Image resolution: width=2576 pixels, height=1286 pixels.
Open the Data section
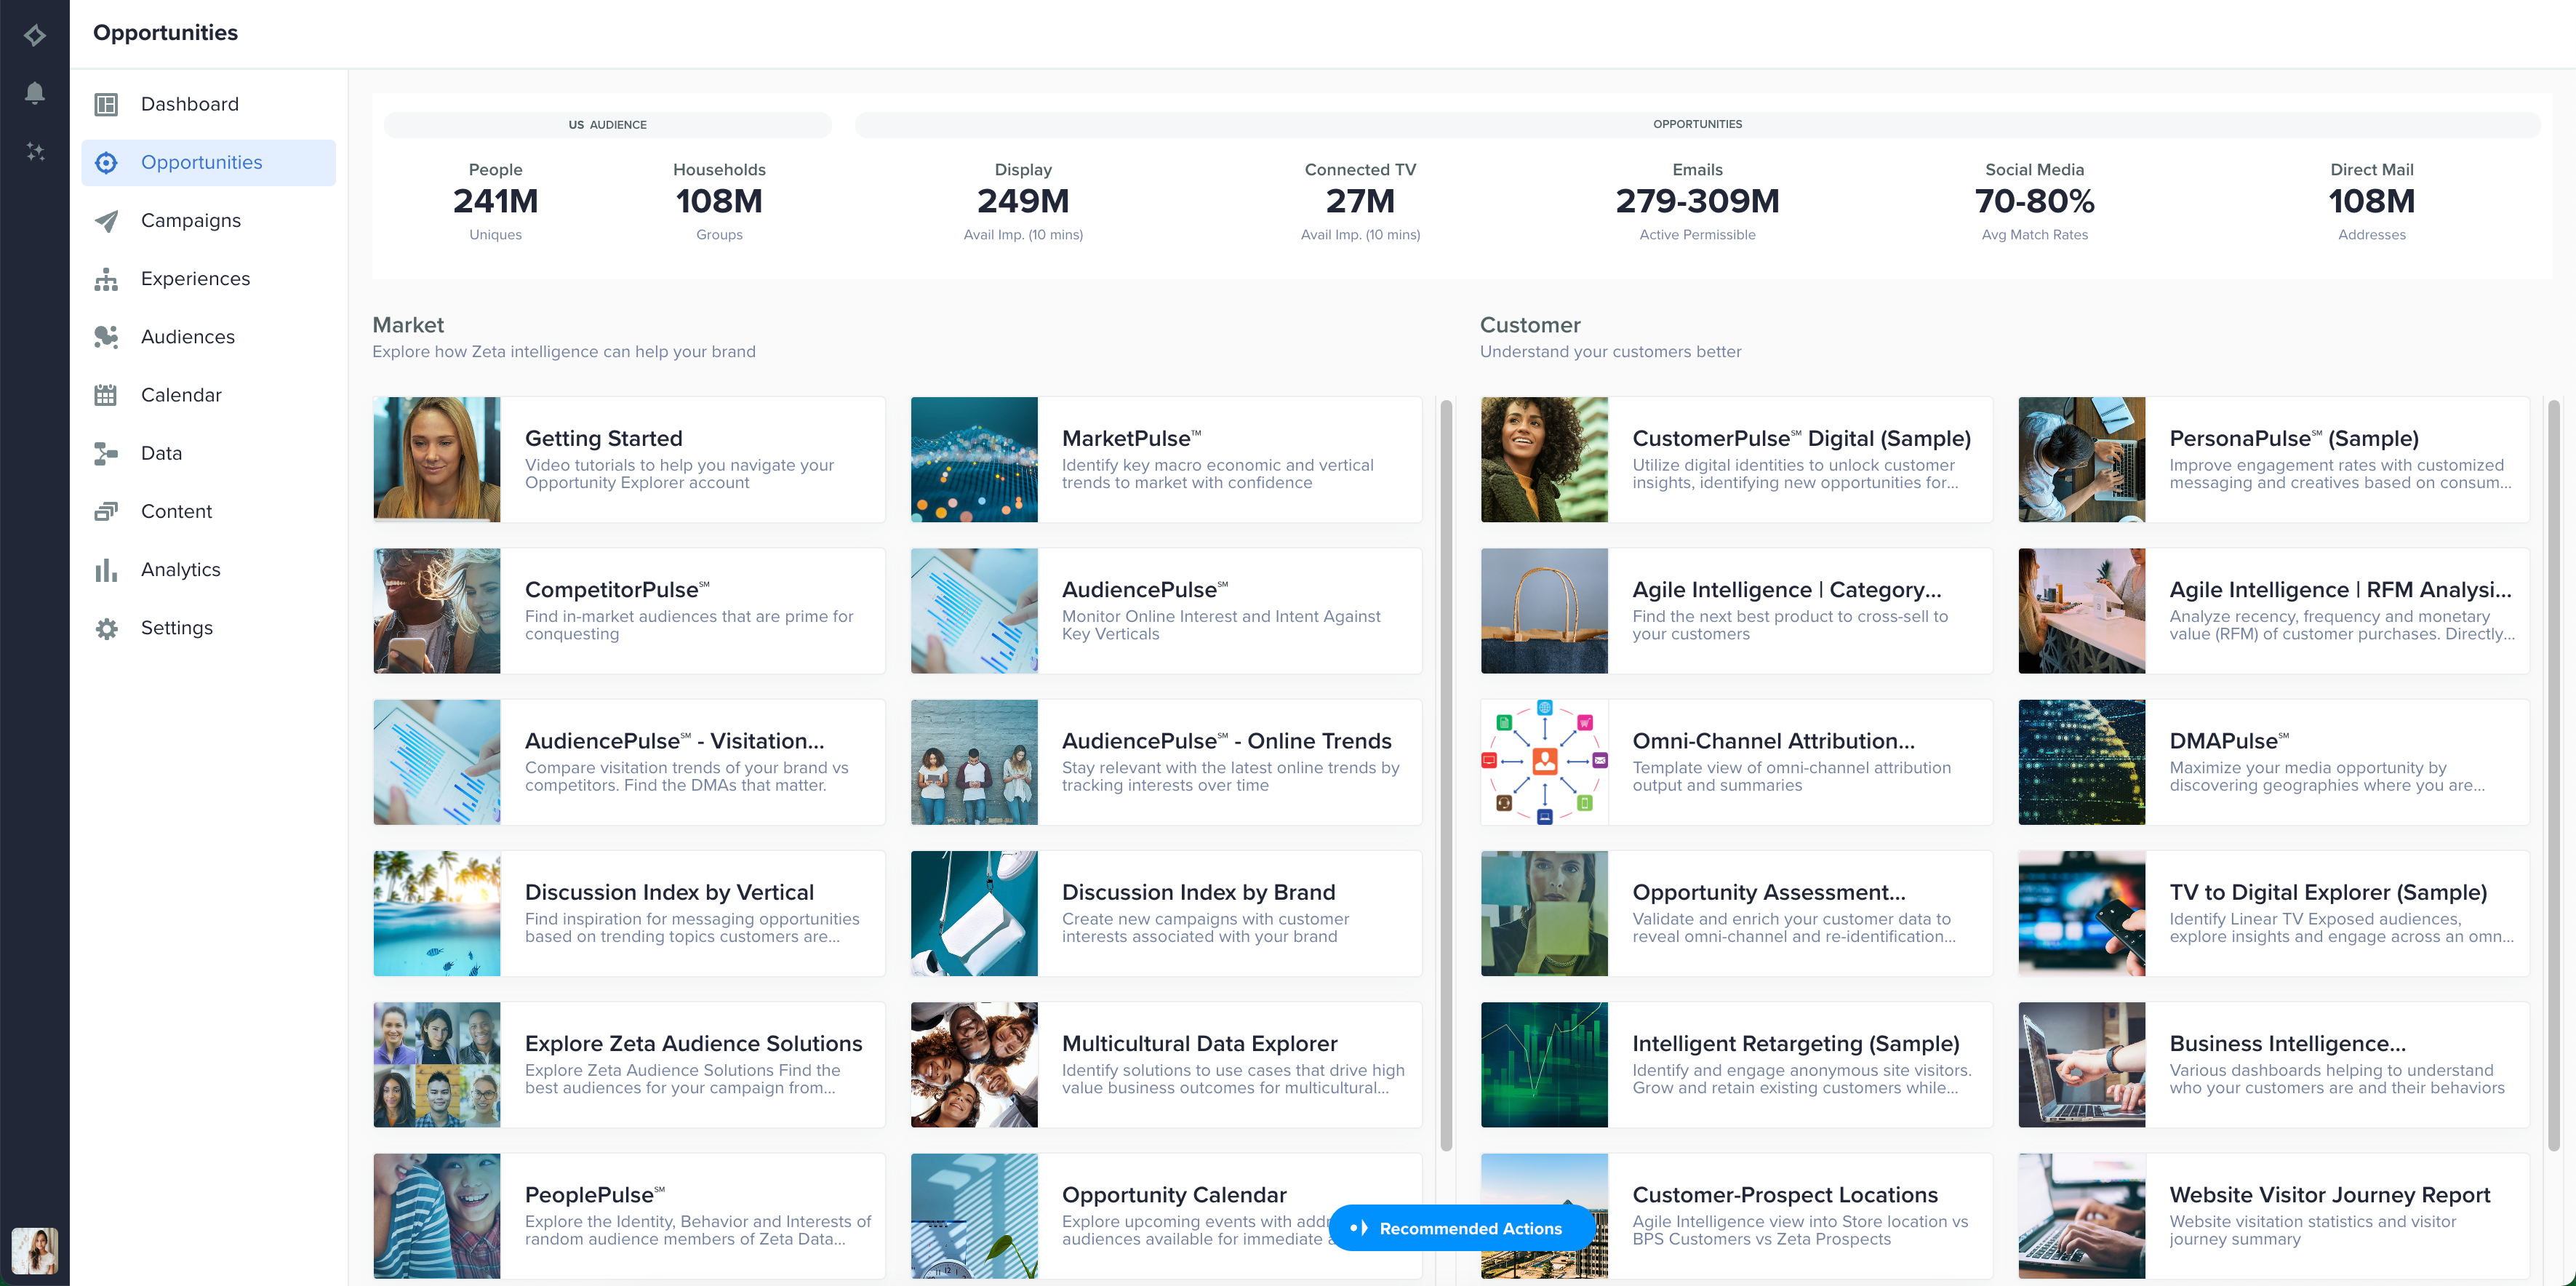point(209,453)
